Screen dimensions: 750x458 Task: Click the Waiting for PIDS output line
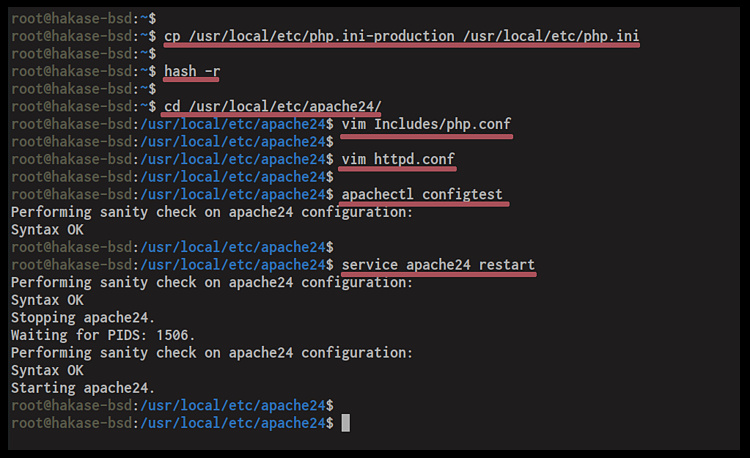(x=102, y=335)
